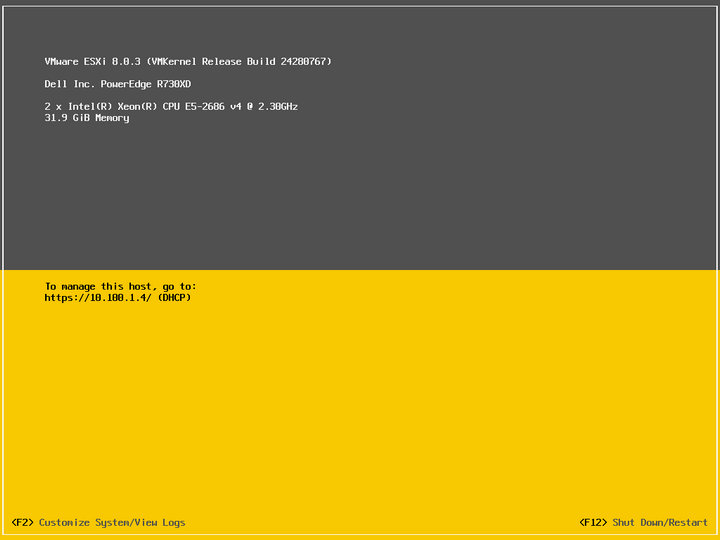Click the "2 x" CPU count prefix
Viewport: 720px width, 540px height.
(x=52, y=106)
